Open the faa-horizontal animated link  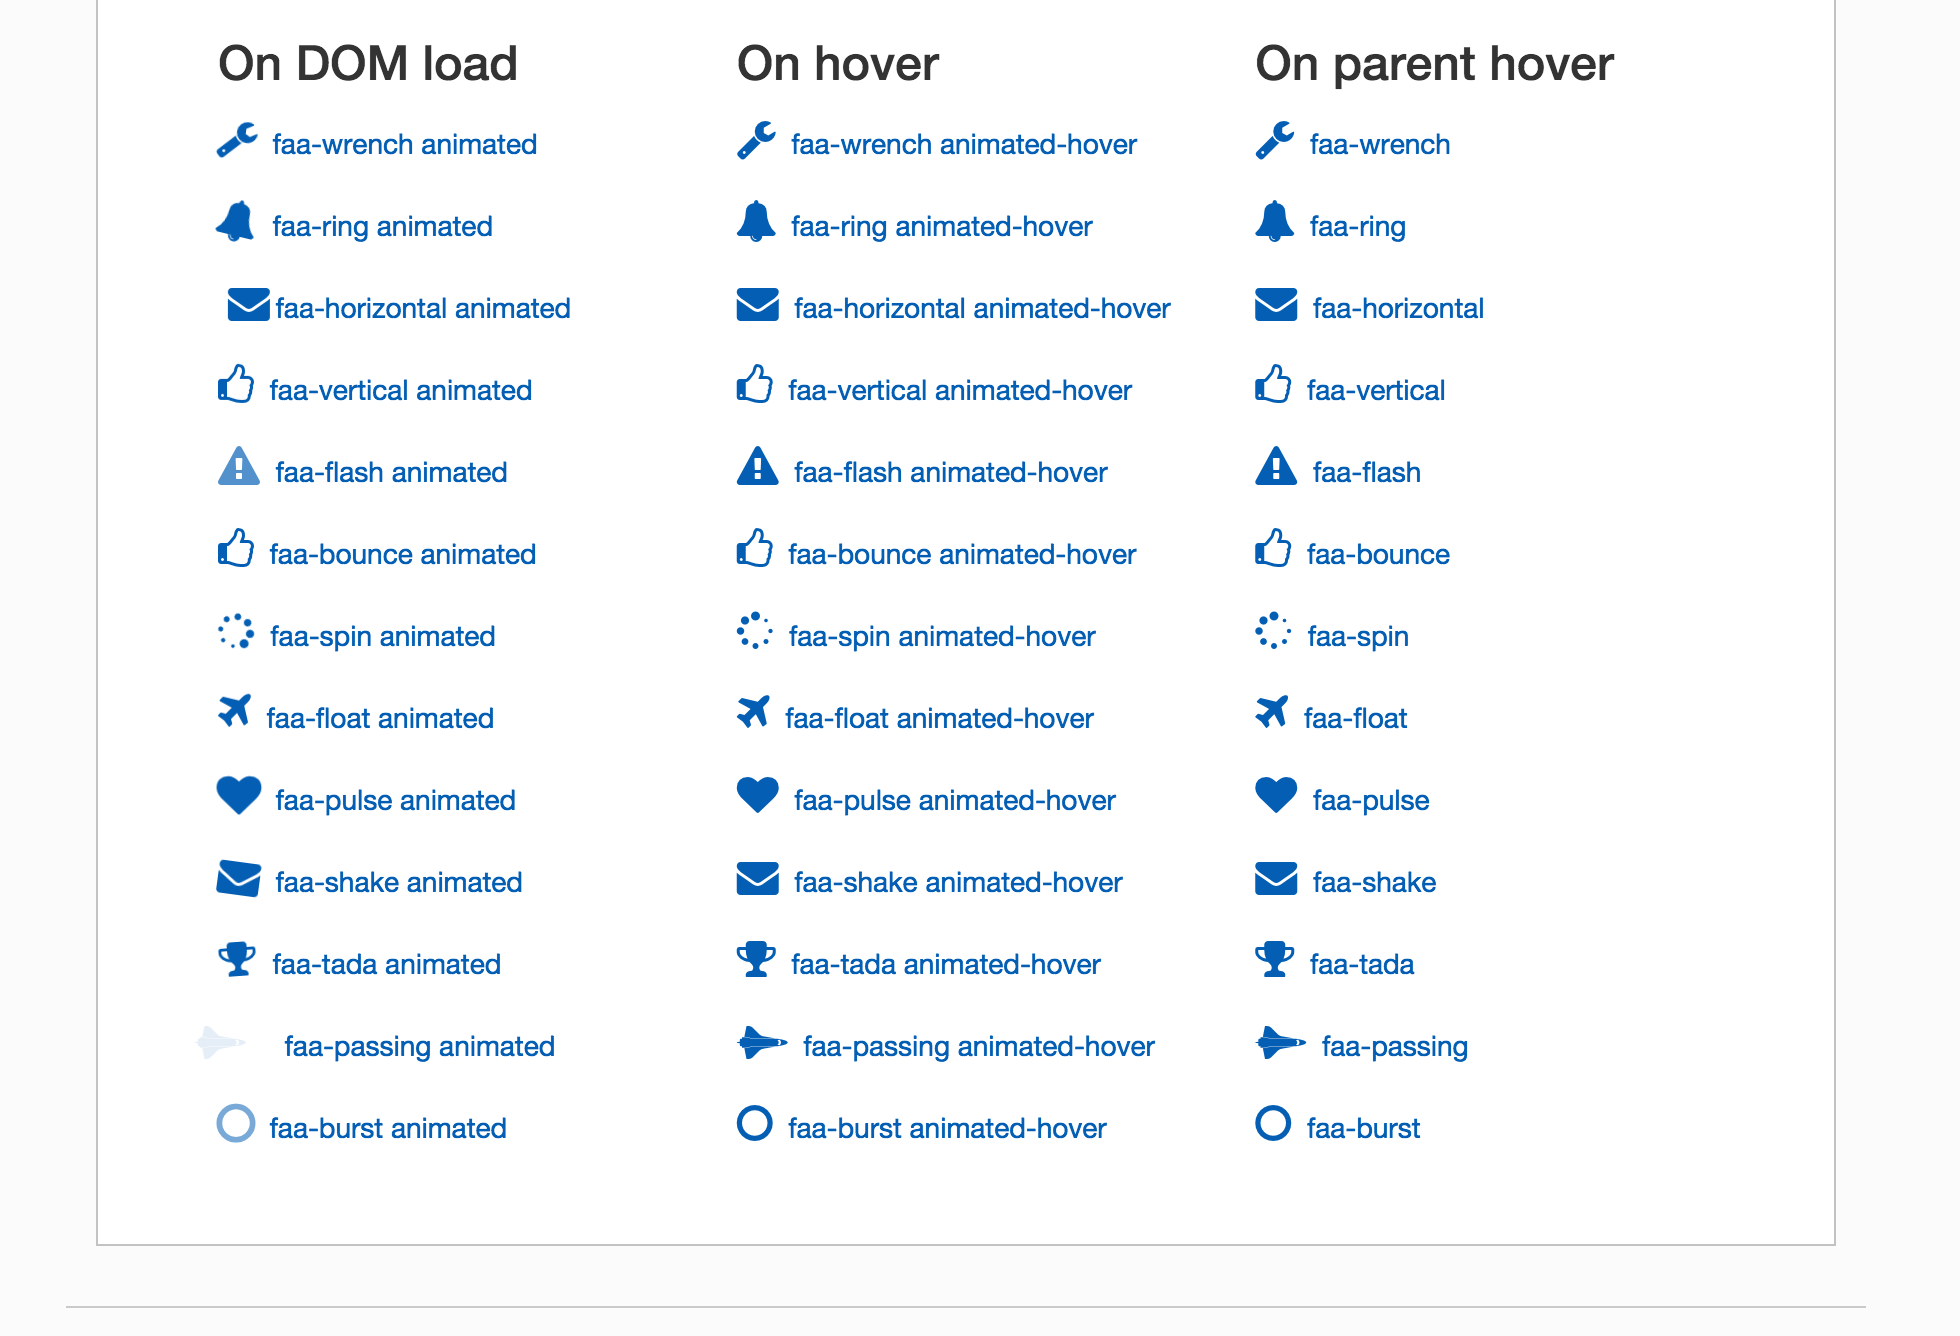pyautogui.click(x=423, y=308)
